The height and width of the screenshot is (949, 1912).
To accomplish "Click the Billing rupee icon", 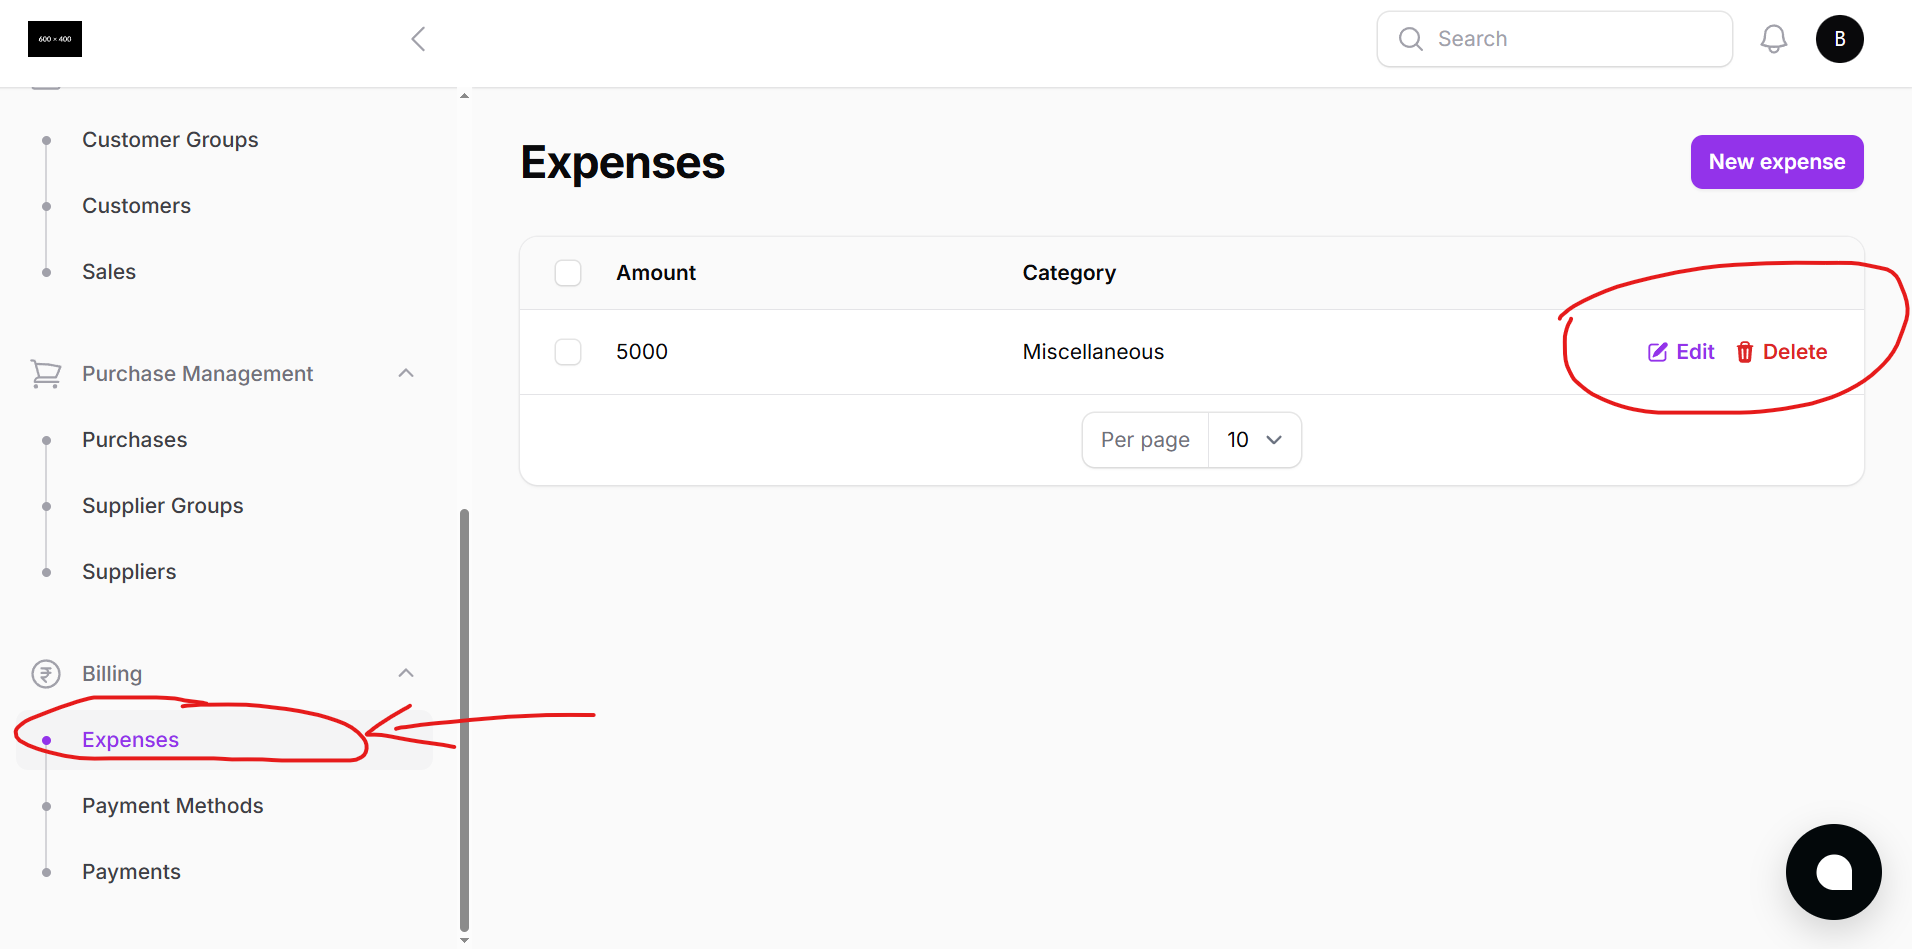I will click(x=45, y=673).
